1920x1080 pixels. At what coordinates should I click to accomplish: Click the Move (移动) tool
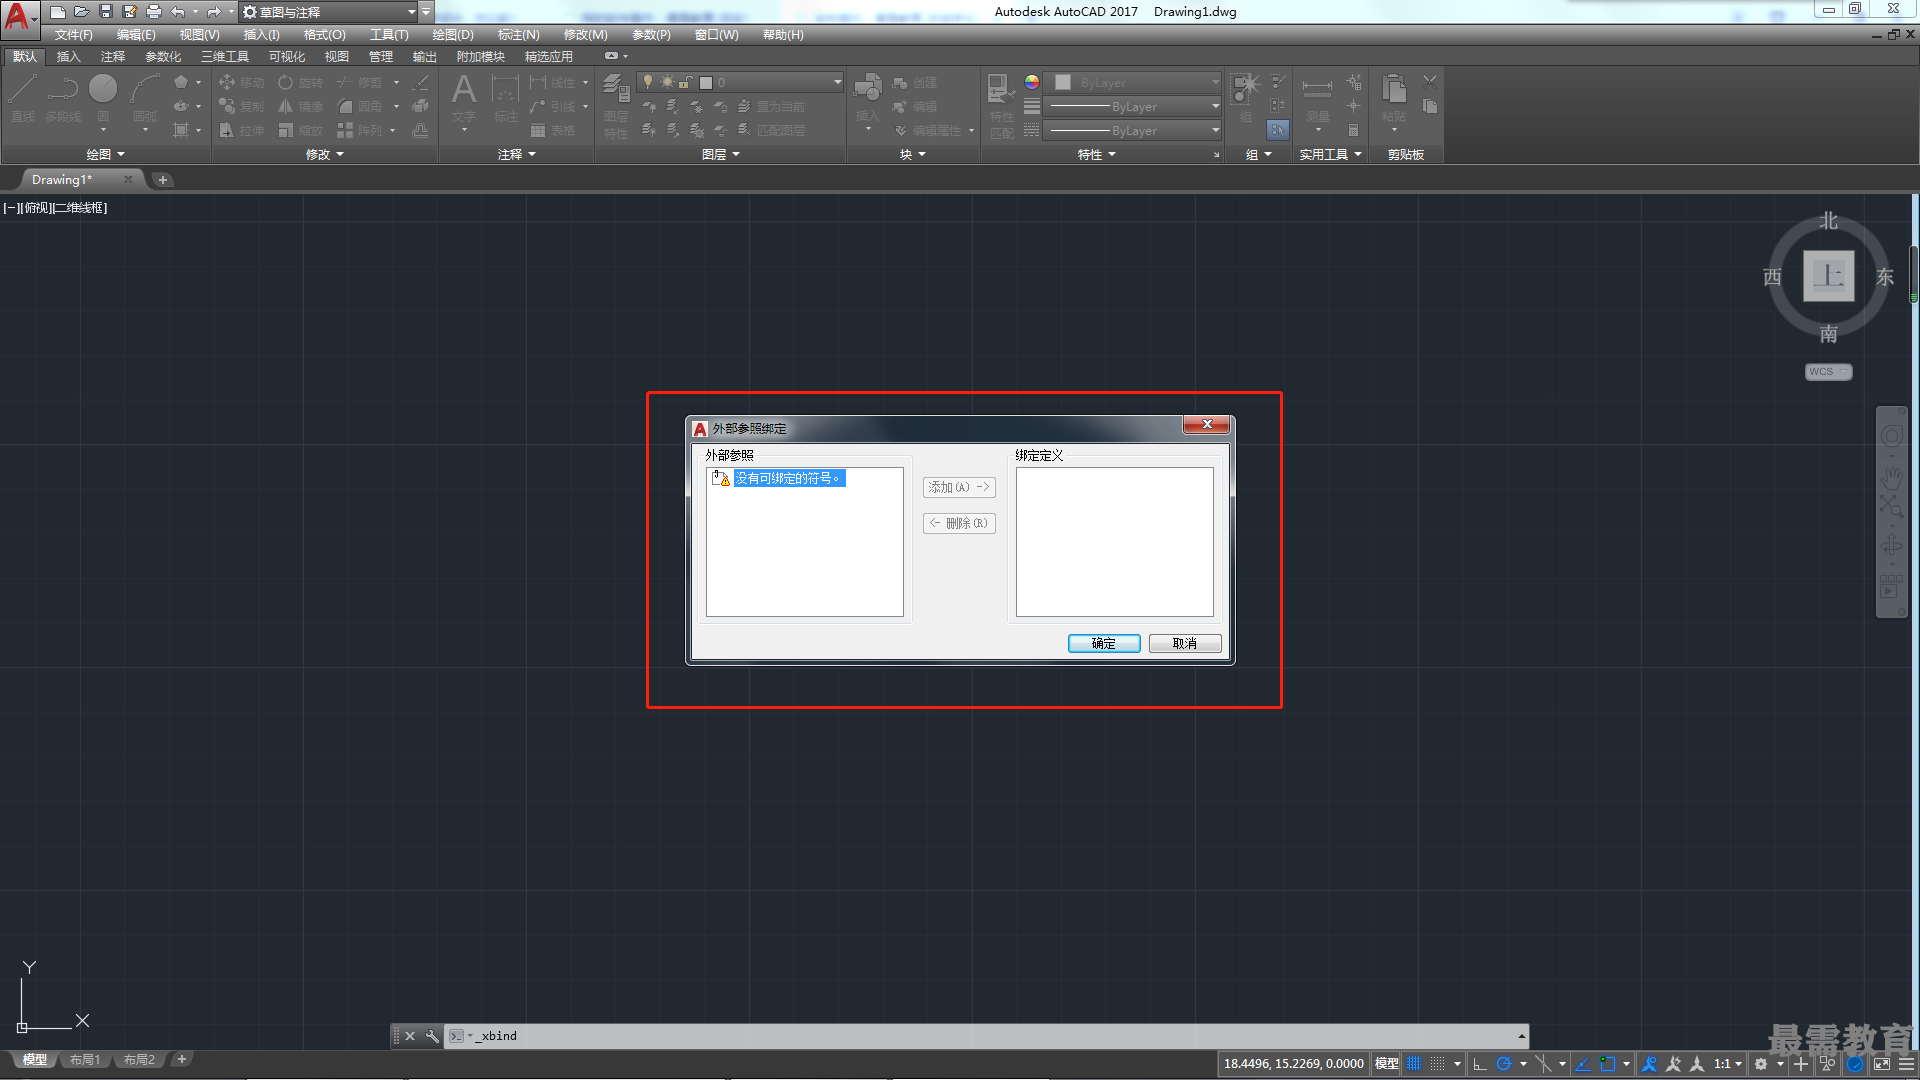[x=241, y=82]
